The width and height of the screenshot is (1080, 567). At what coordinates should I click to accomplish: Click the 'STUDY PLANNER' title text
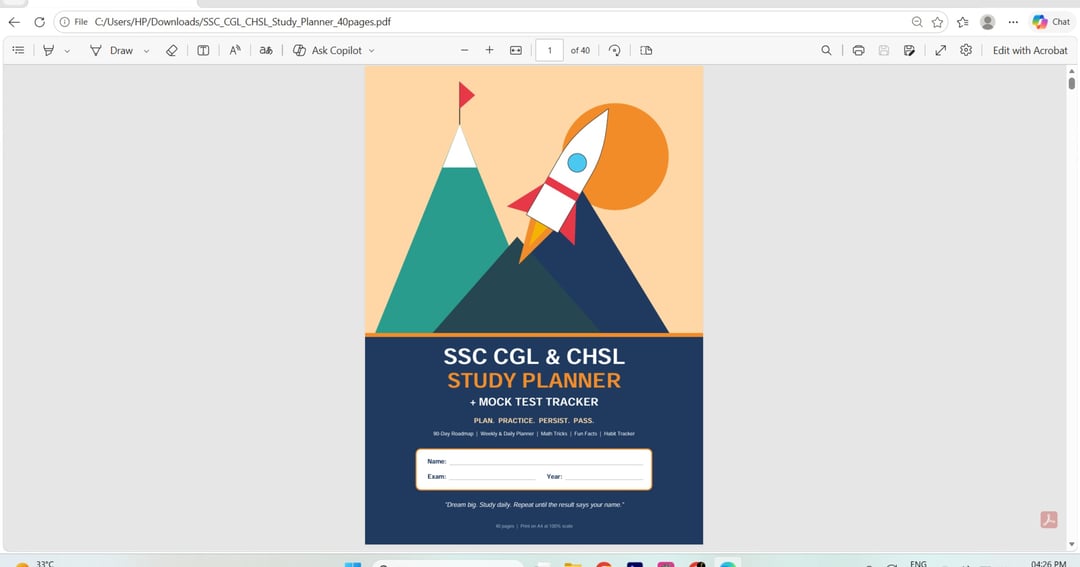534,380
